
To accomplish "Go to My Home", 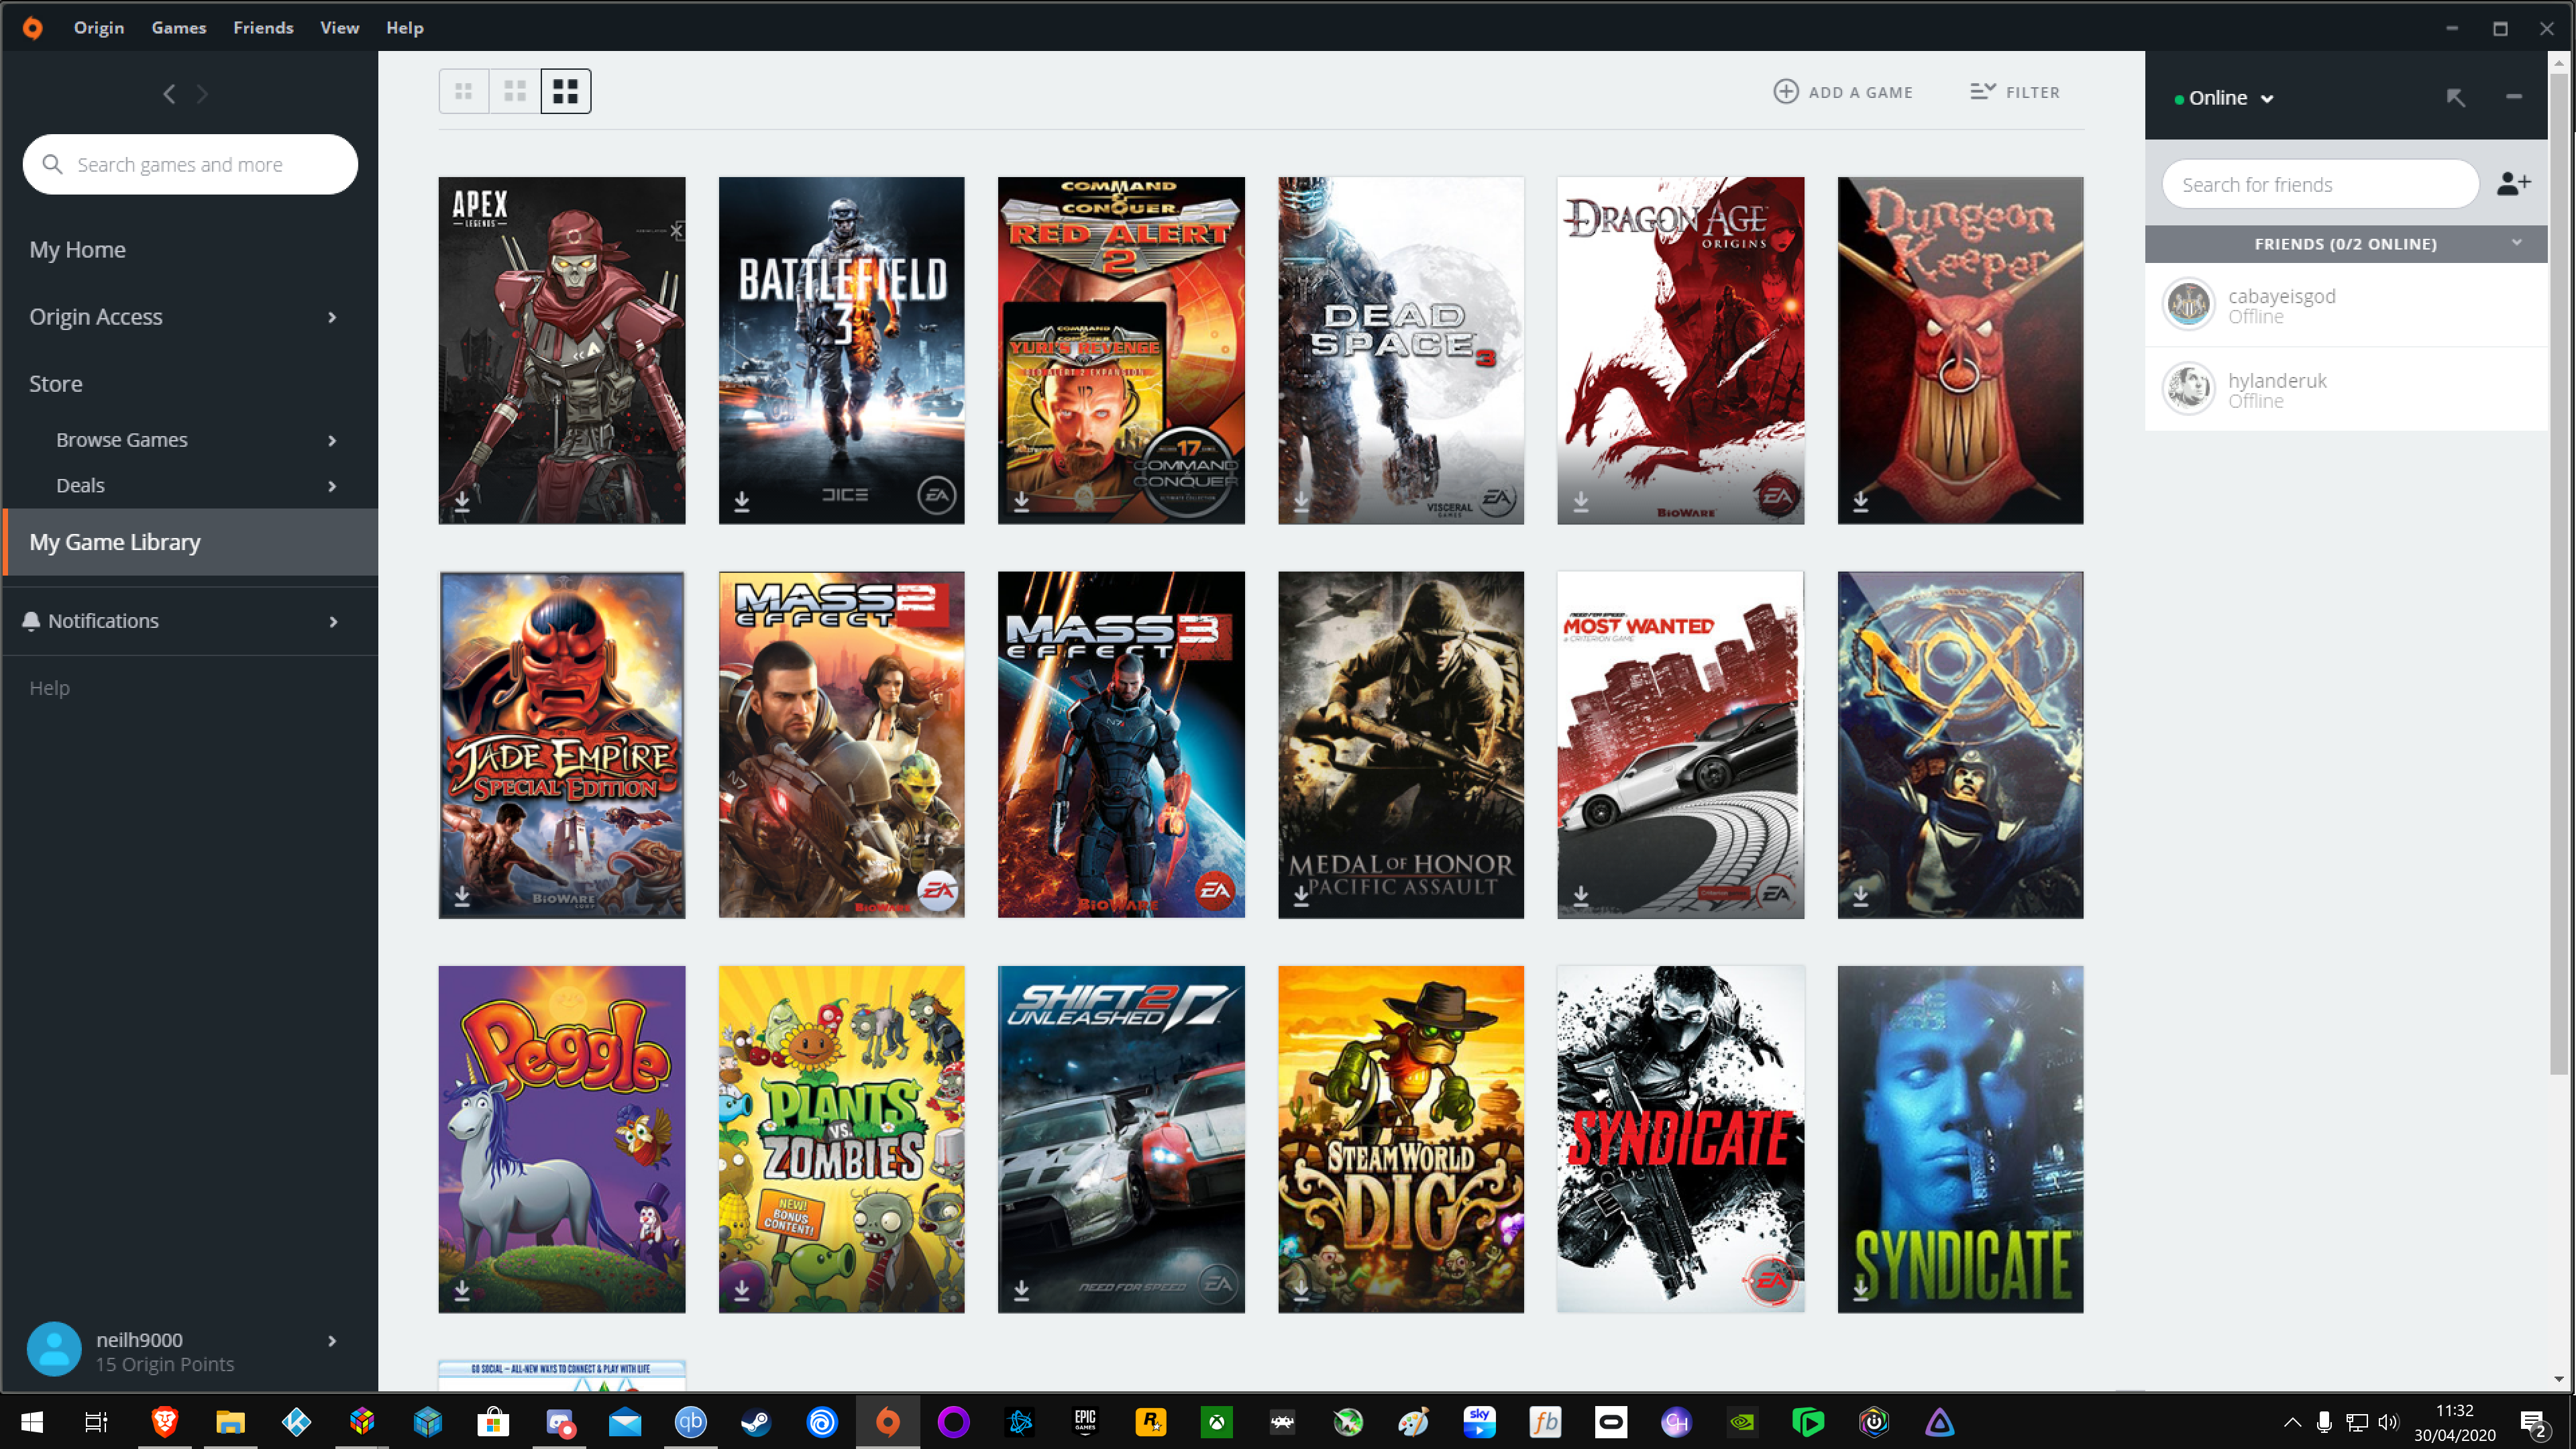I will pyautogui.click(x=77, y=249).
